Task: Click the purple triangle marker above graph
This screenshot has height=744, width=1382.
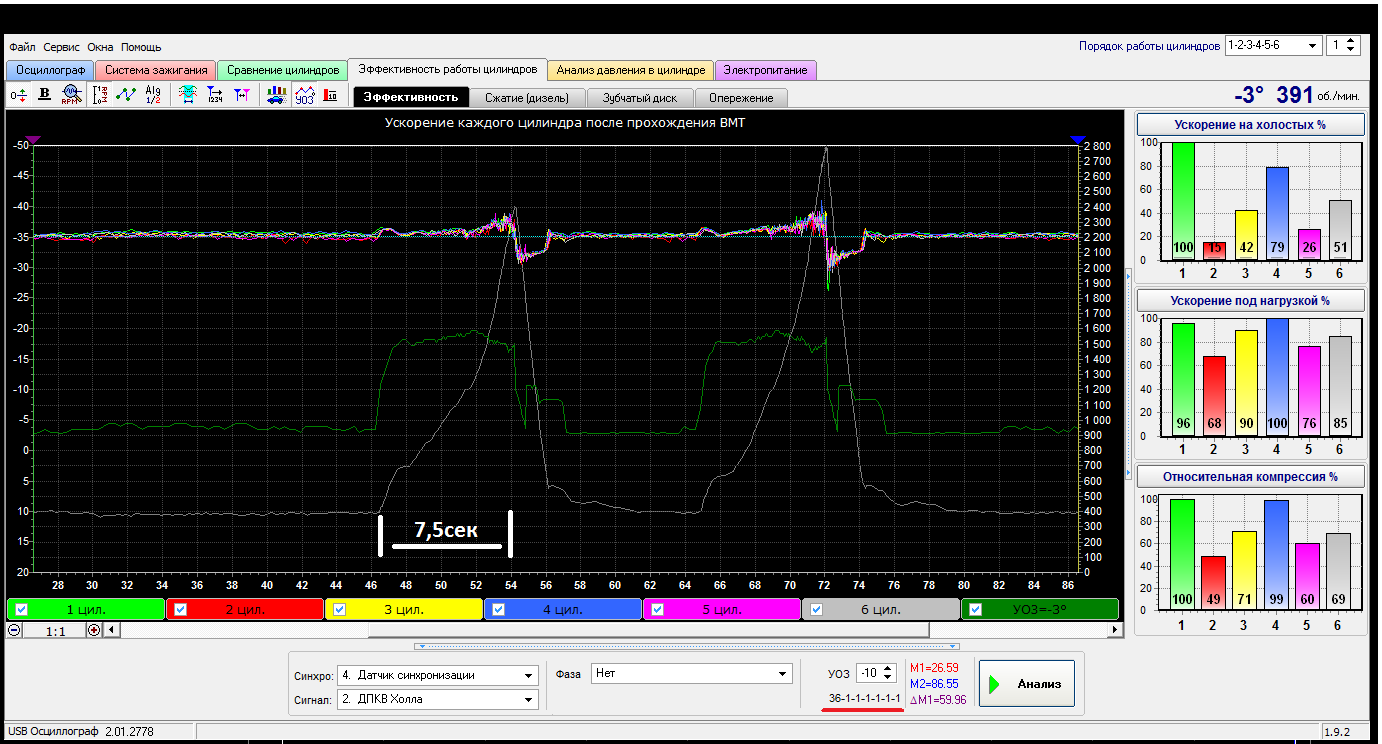Action: (x=33, y=139)
